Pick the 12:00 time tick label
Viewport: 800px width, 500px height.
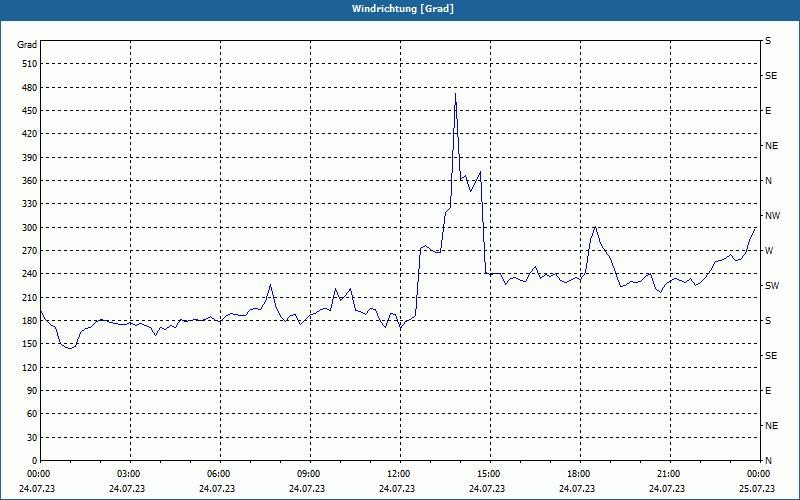pos(400,474)
